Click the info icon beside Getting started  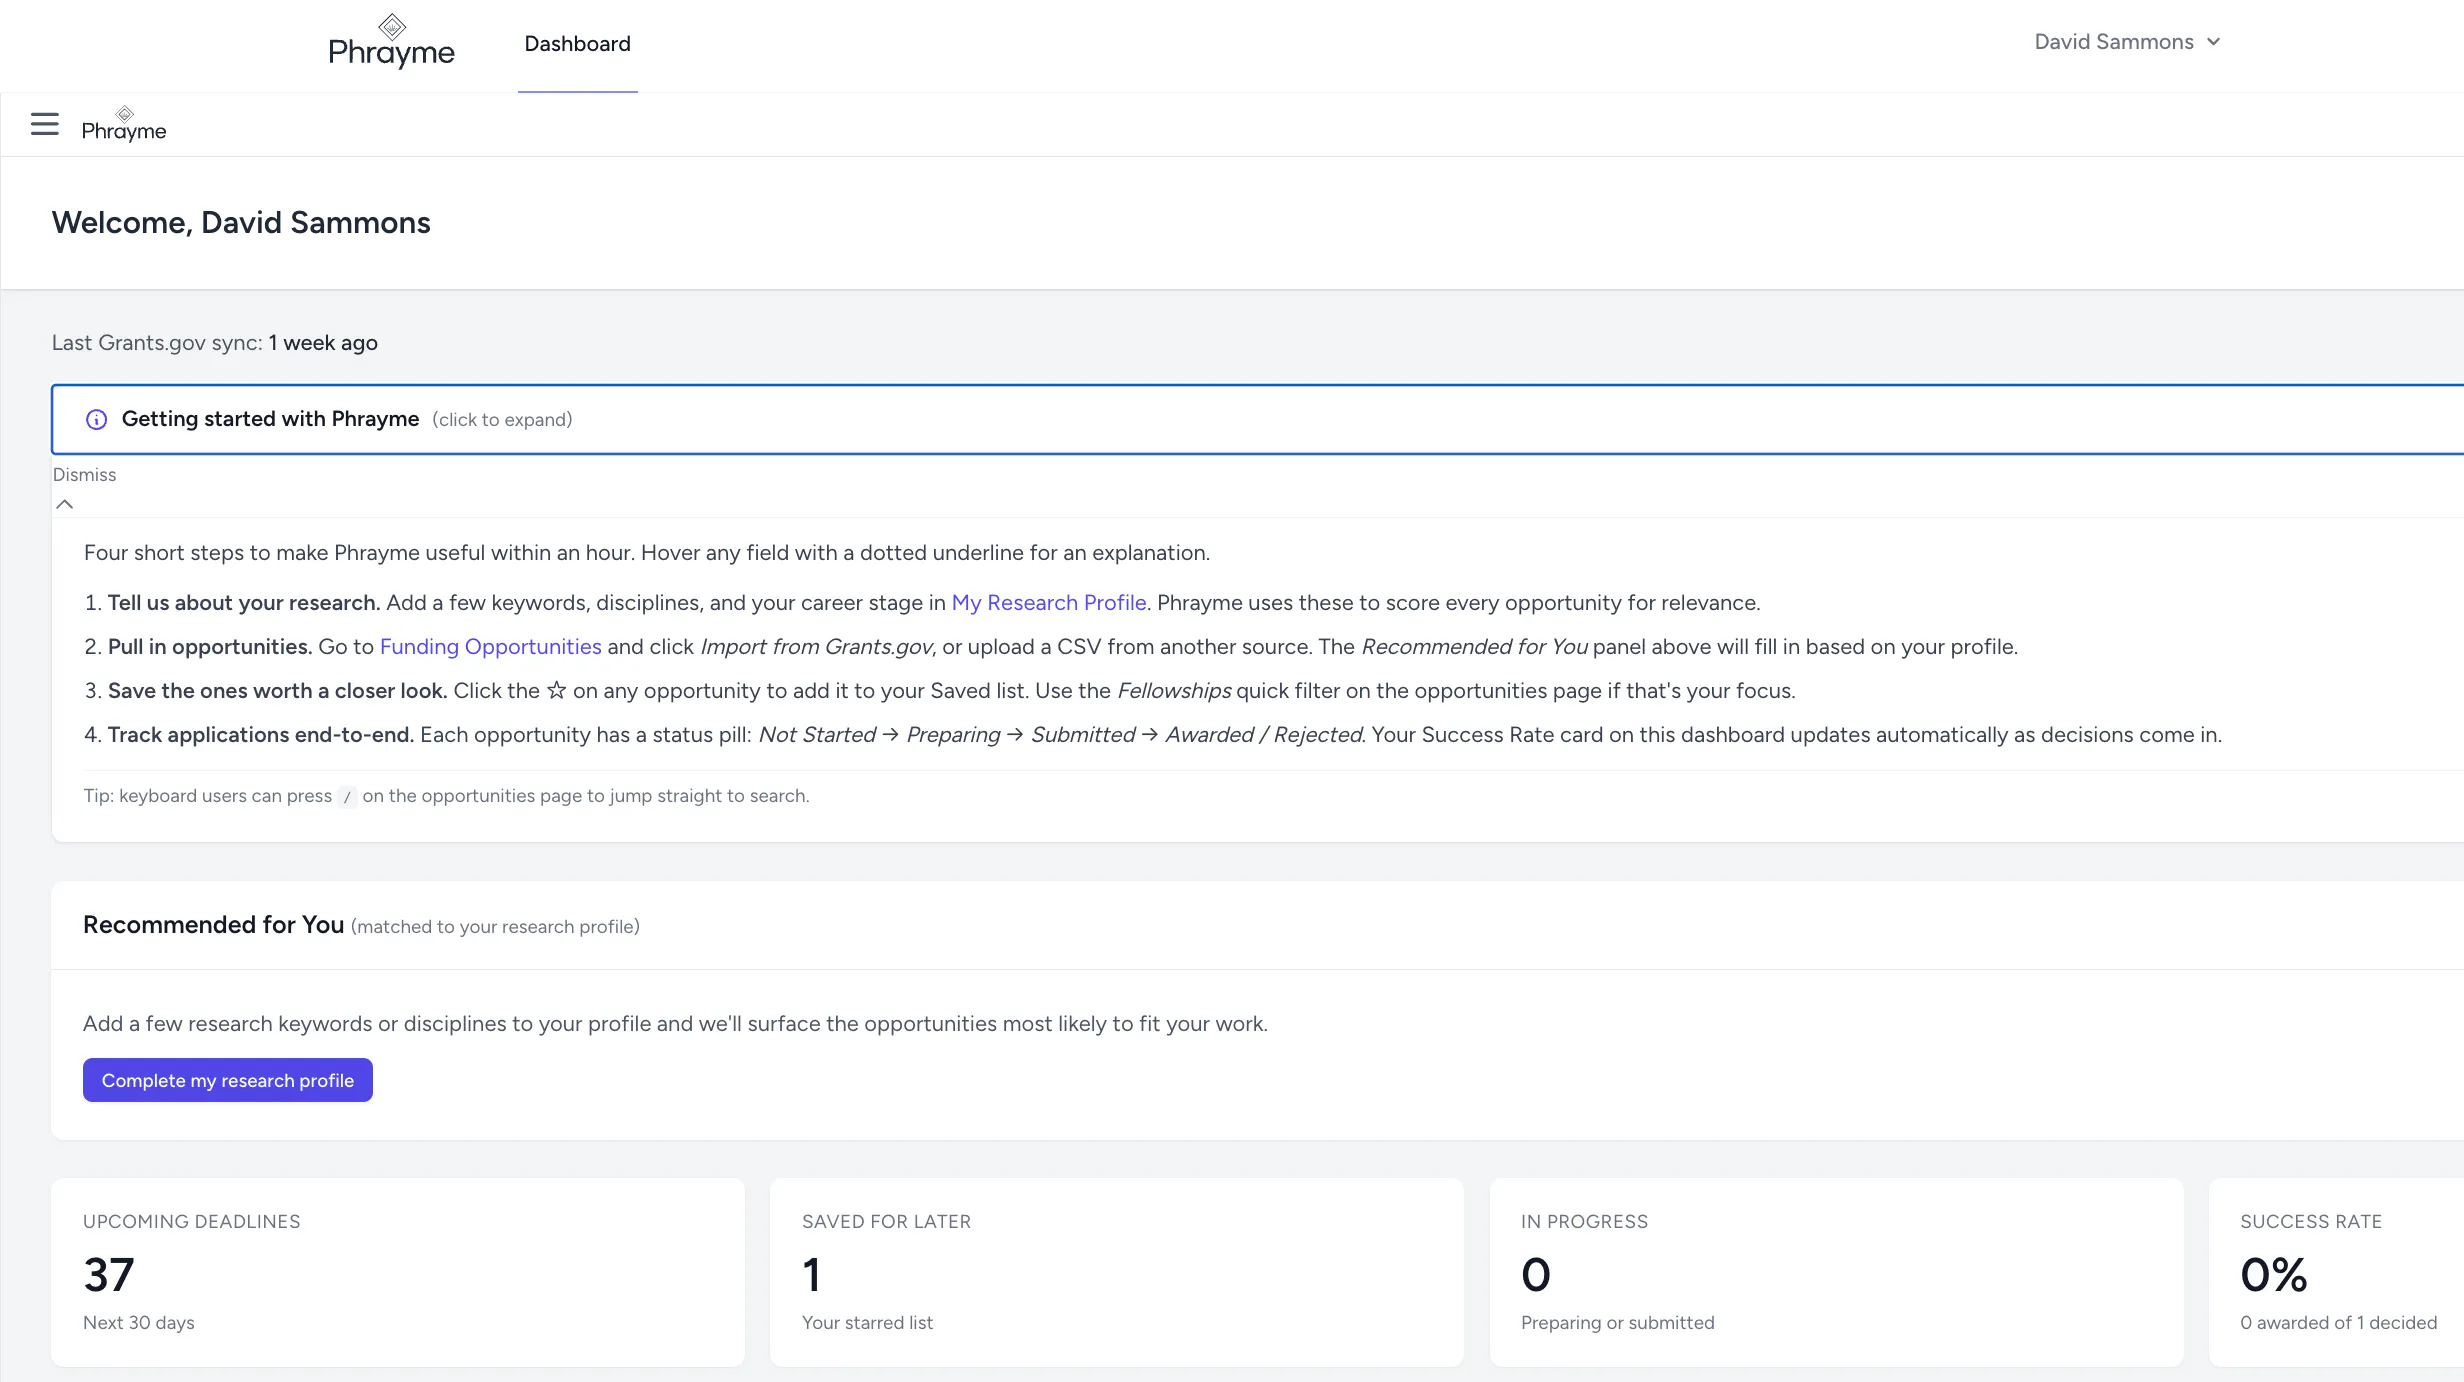(x=96, y=420)
